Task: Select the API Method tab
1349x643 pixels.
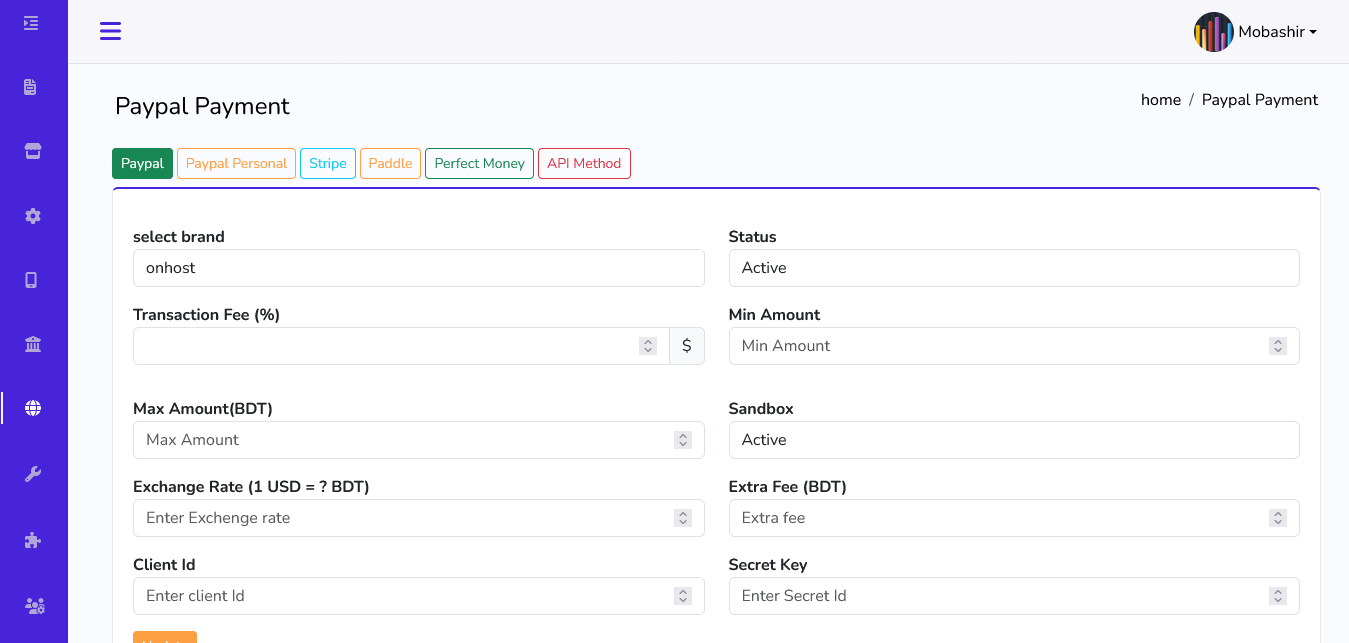Action: click(584, 163)
